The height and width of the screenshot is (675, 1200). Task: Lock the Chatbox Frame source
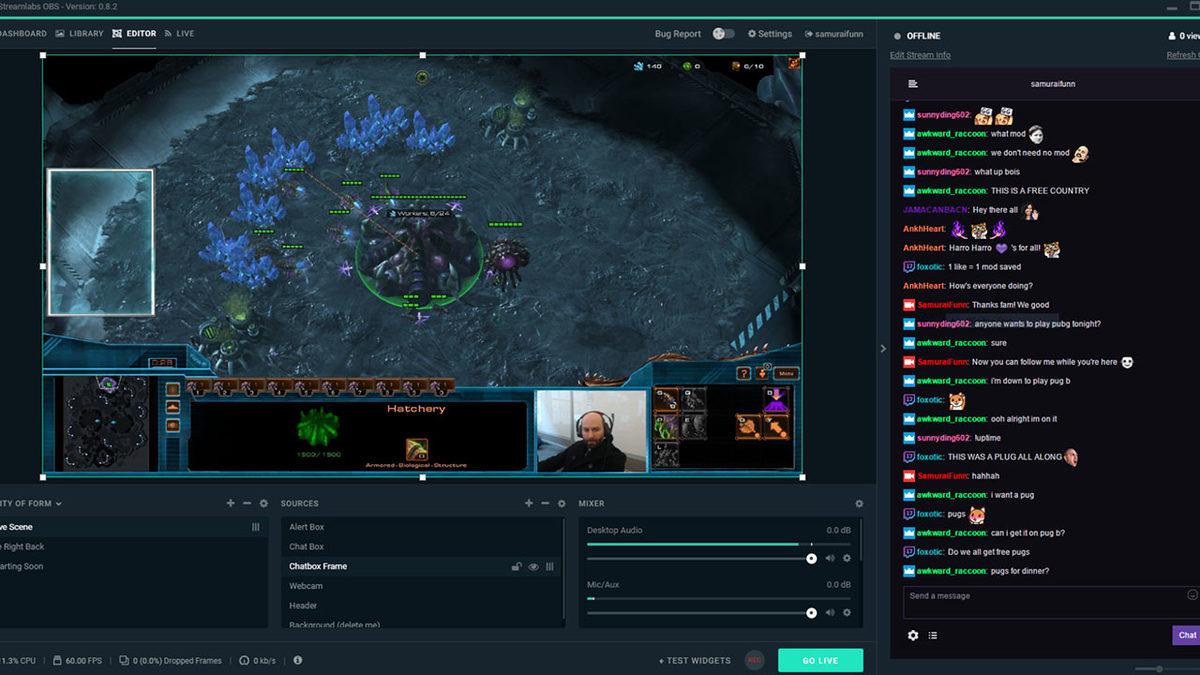517,566
